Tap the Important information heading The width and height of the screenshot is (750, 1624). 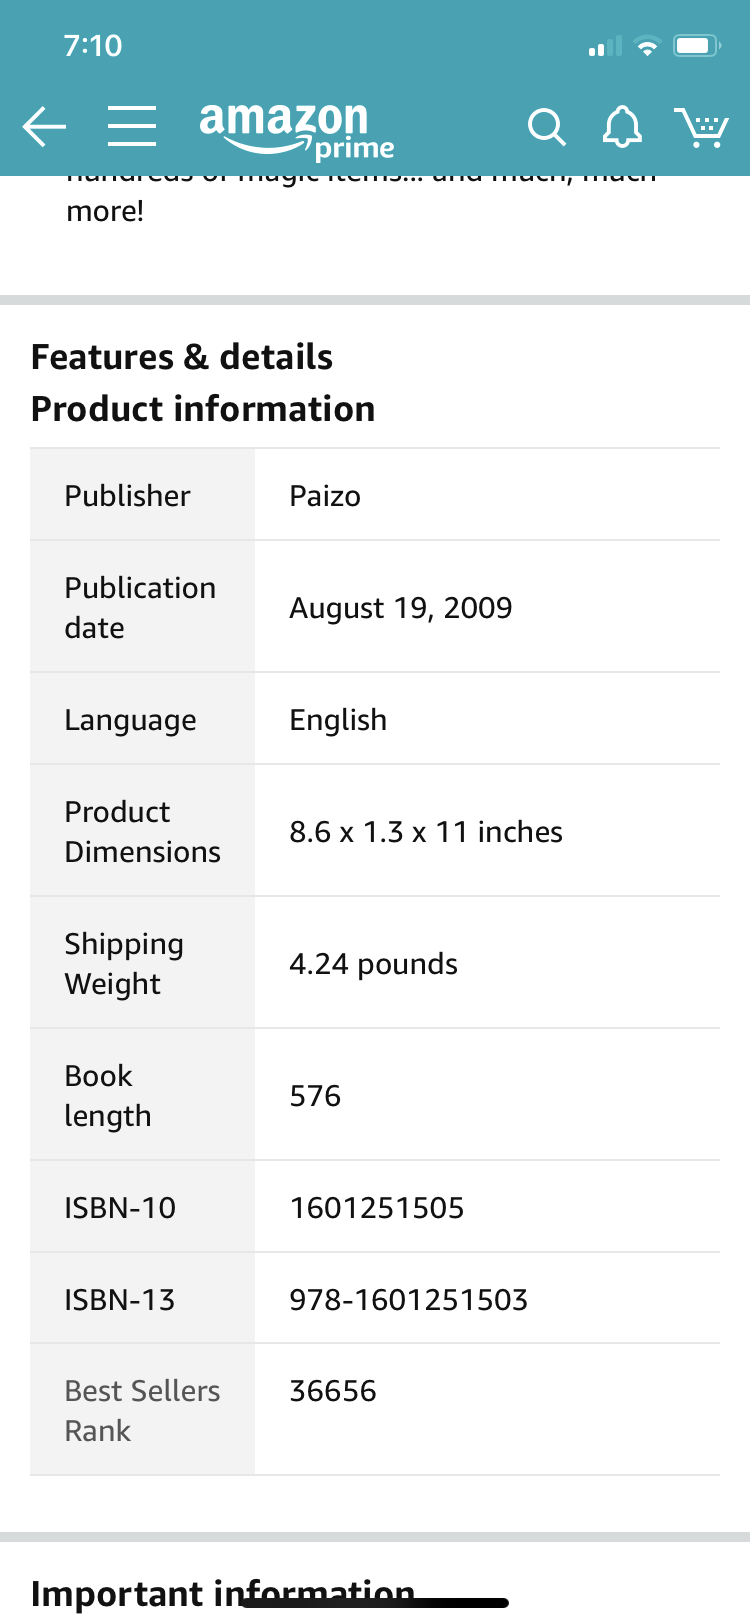tap(223, 1594)
